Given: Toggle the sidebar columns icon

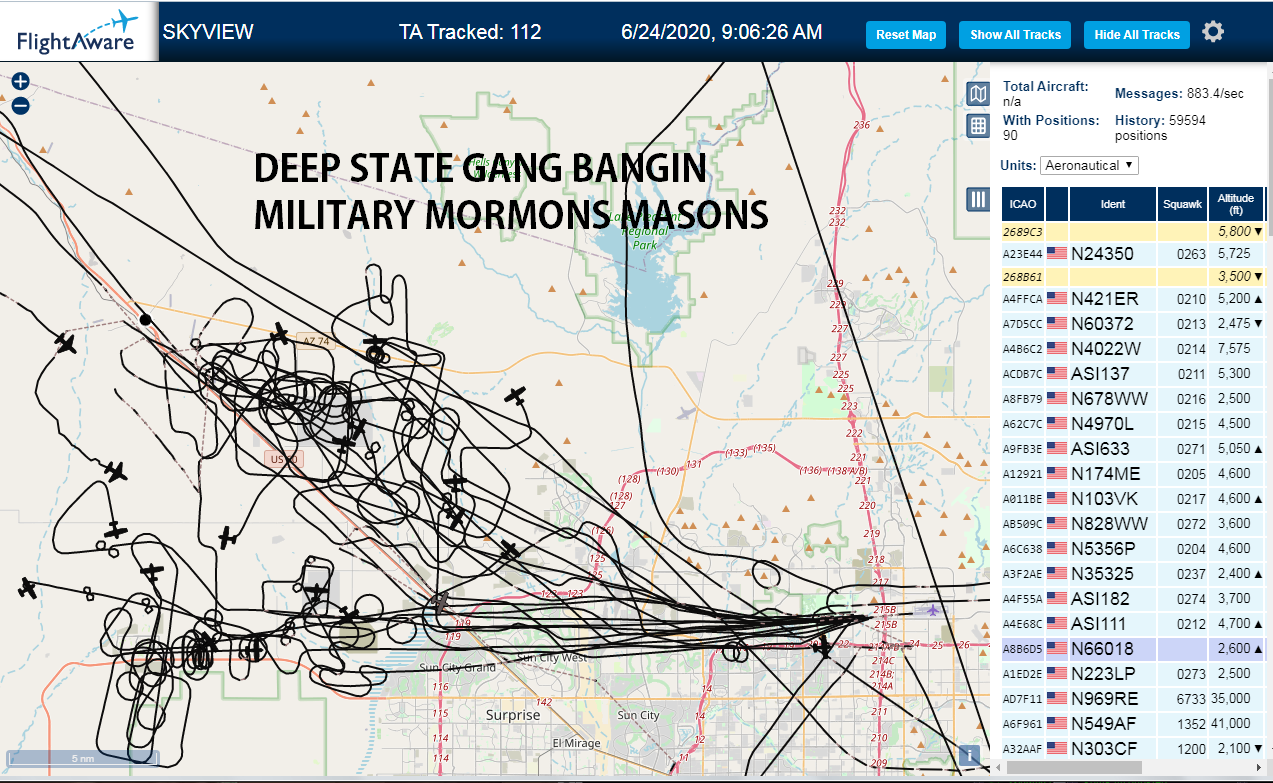Looking at the screenshot, I should pos(978,199).
